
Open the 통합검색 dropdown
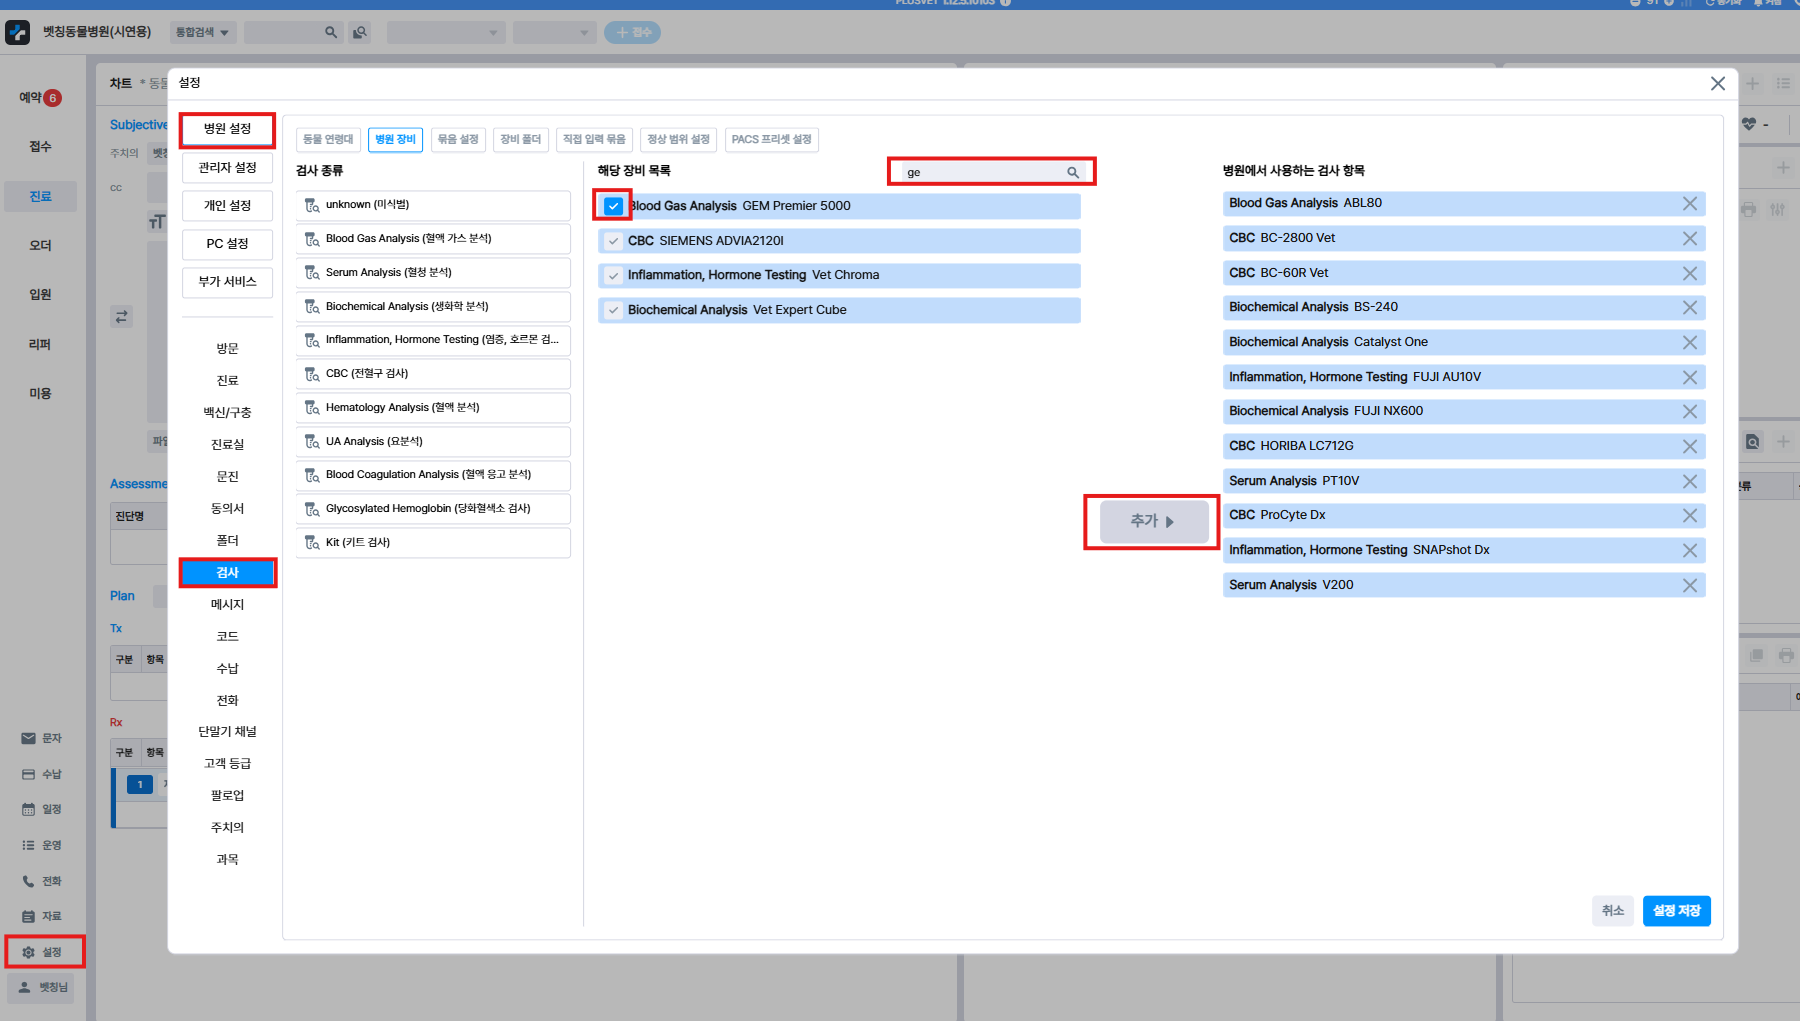(x=203, y=32)
